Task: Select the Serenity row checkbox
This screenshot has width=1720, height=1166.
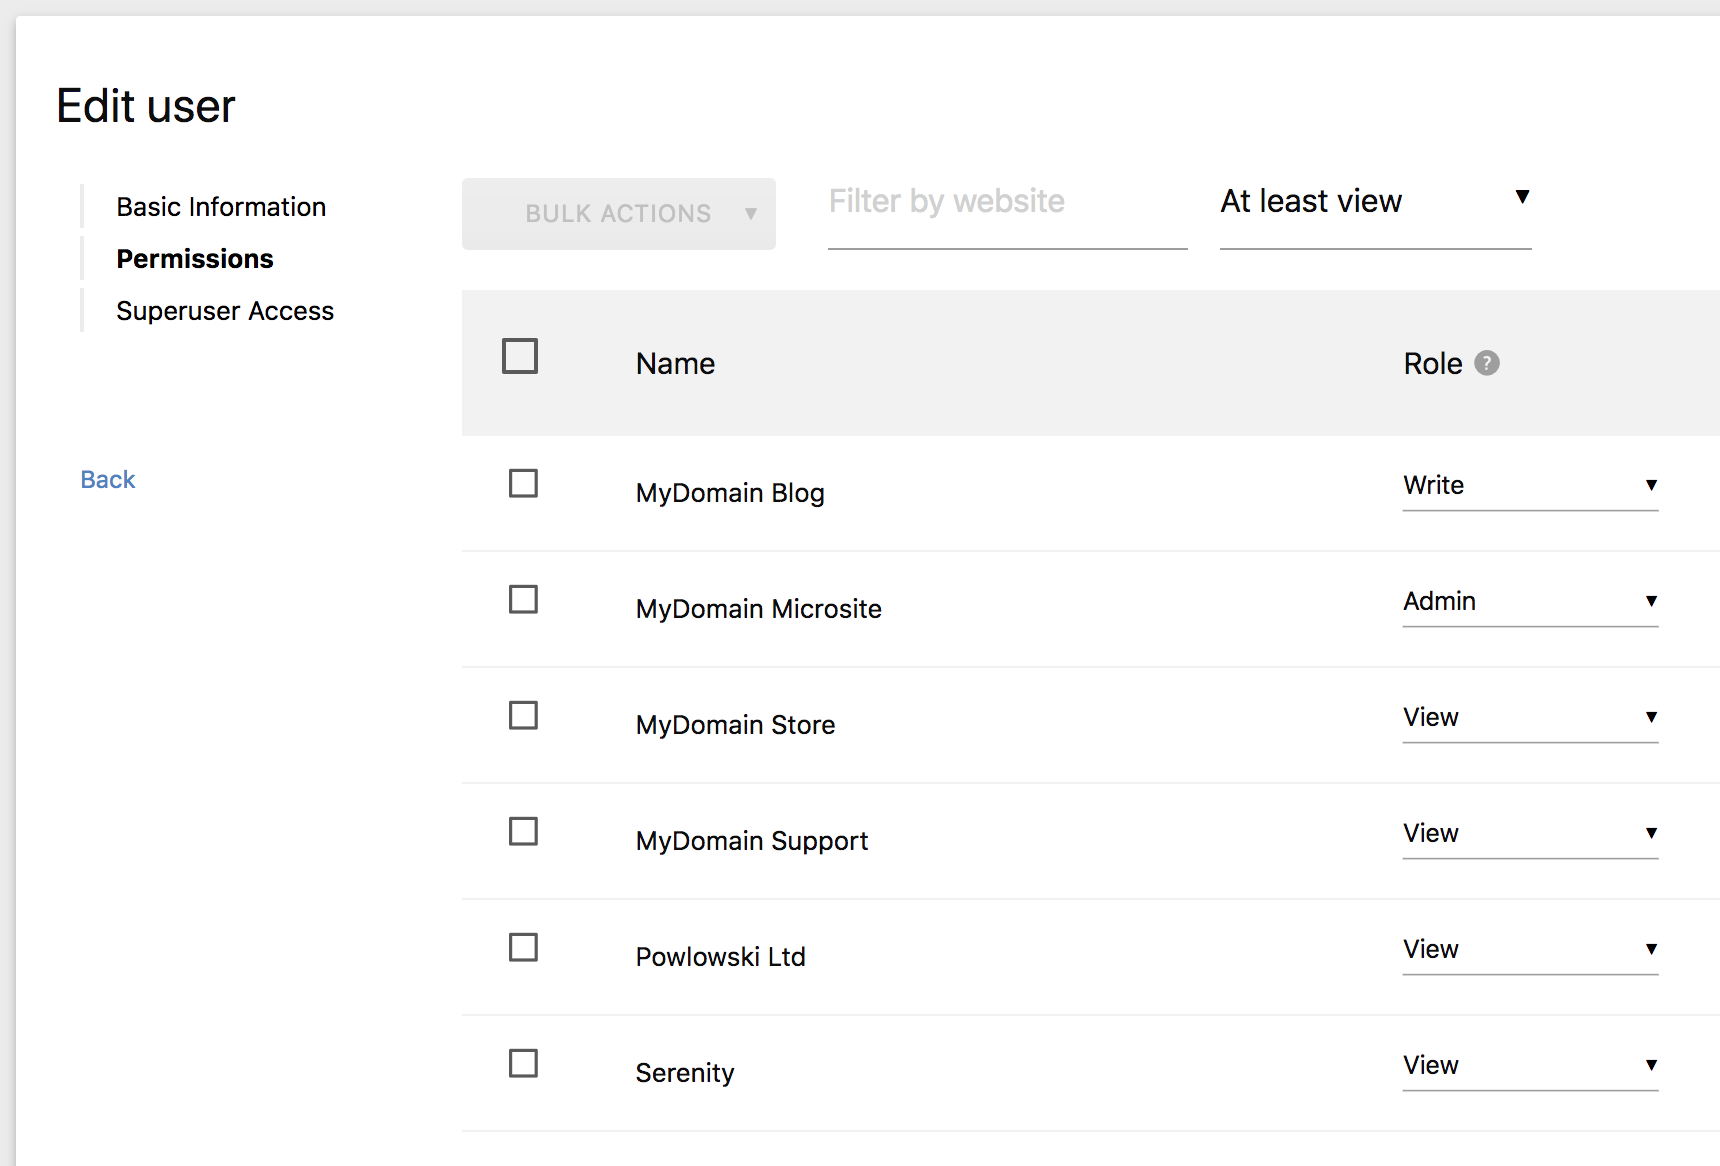Action: coord(523,1064)
